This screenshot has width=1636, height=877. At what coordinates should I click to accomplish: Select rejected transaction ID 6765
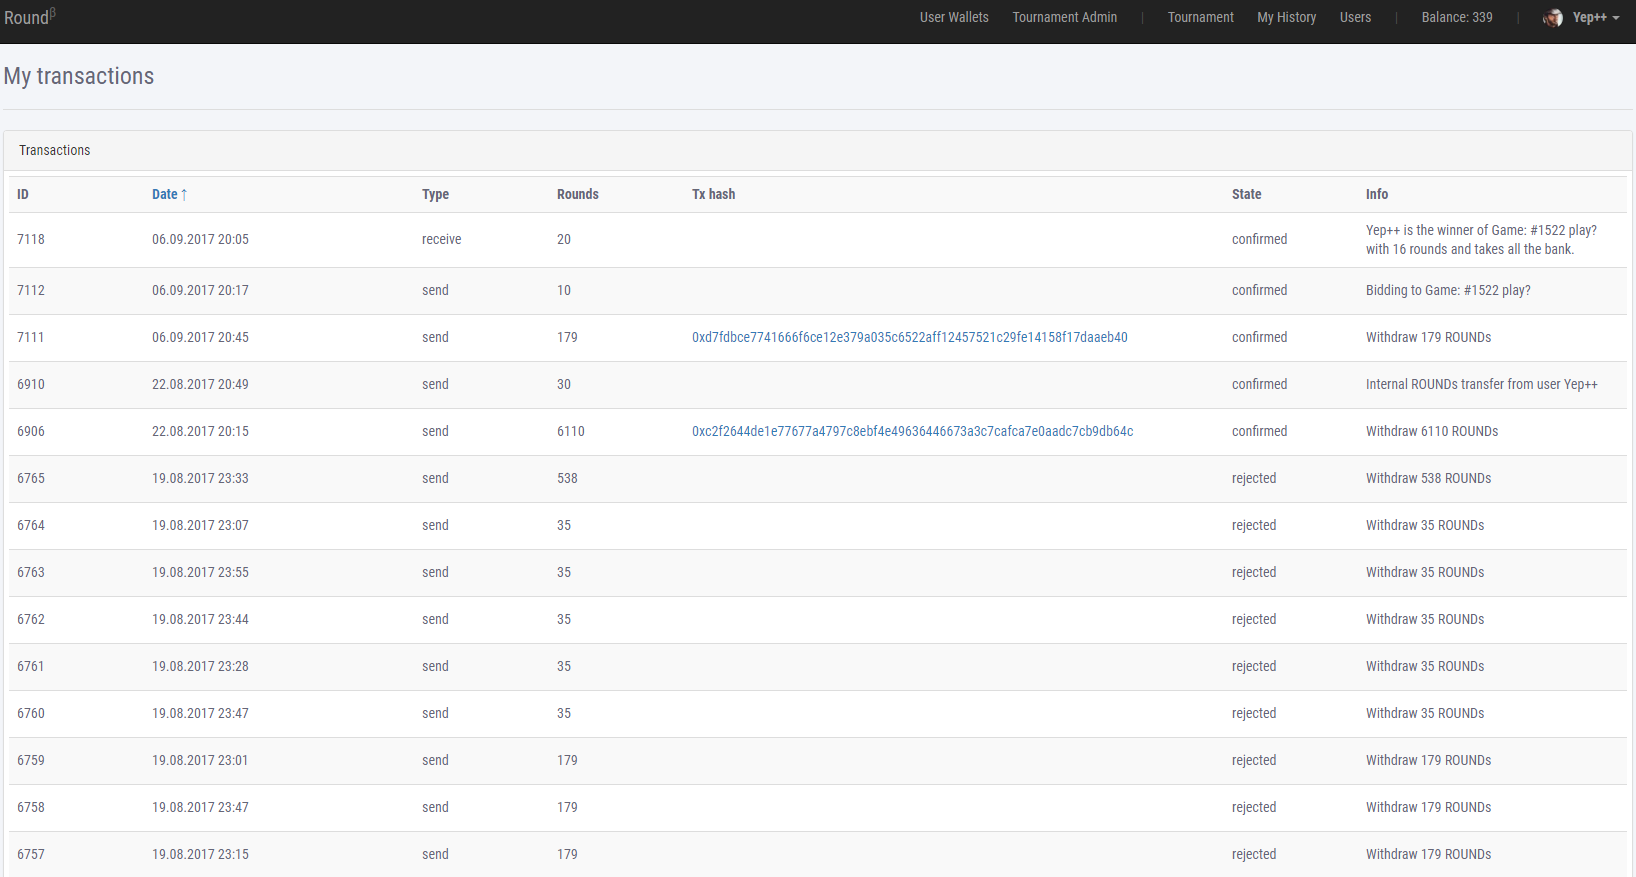tap(31, 479)
